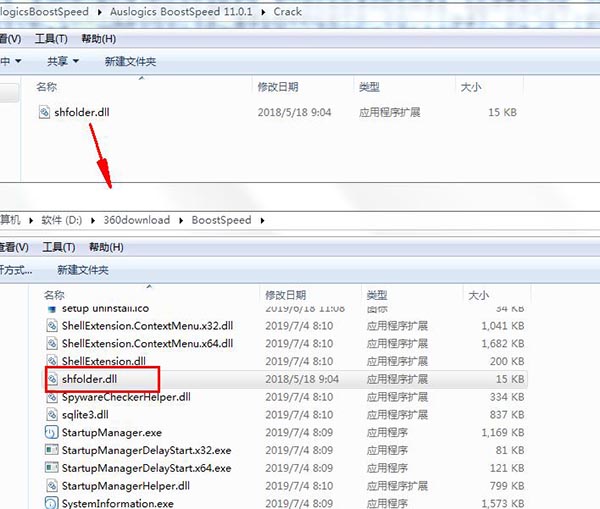
Task: Select SpywareCheckerHelper.dll filename
Action: click(x=126, y=397)
